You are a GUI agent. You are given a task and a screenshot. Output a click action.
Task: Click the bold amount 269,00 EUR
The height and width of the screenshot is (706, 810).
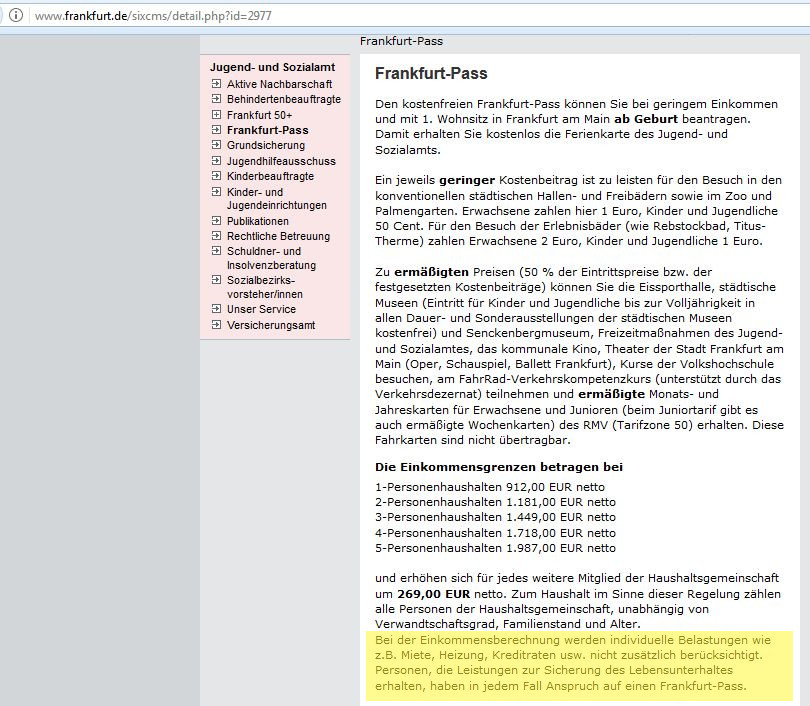coord(433,594)
